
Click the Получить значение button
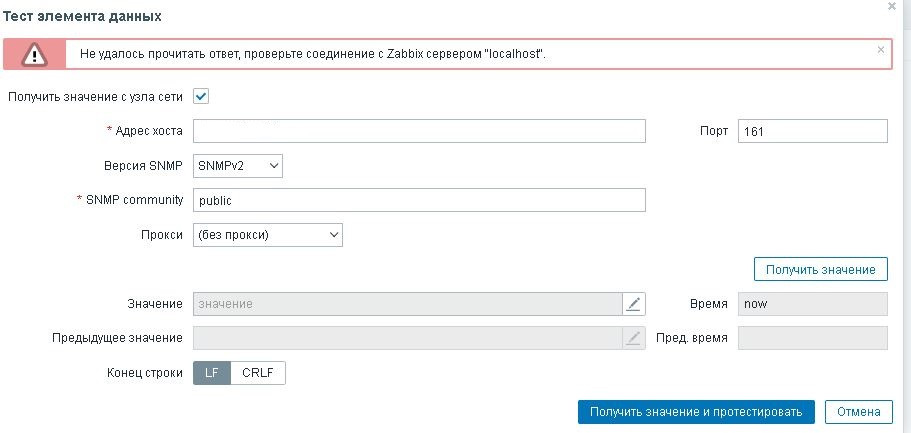[x=820, y=269]
